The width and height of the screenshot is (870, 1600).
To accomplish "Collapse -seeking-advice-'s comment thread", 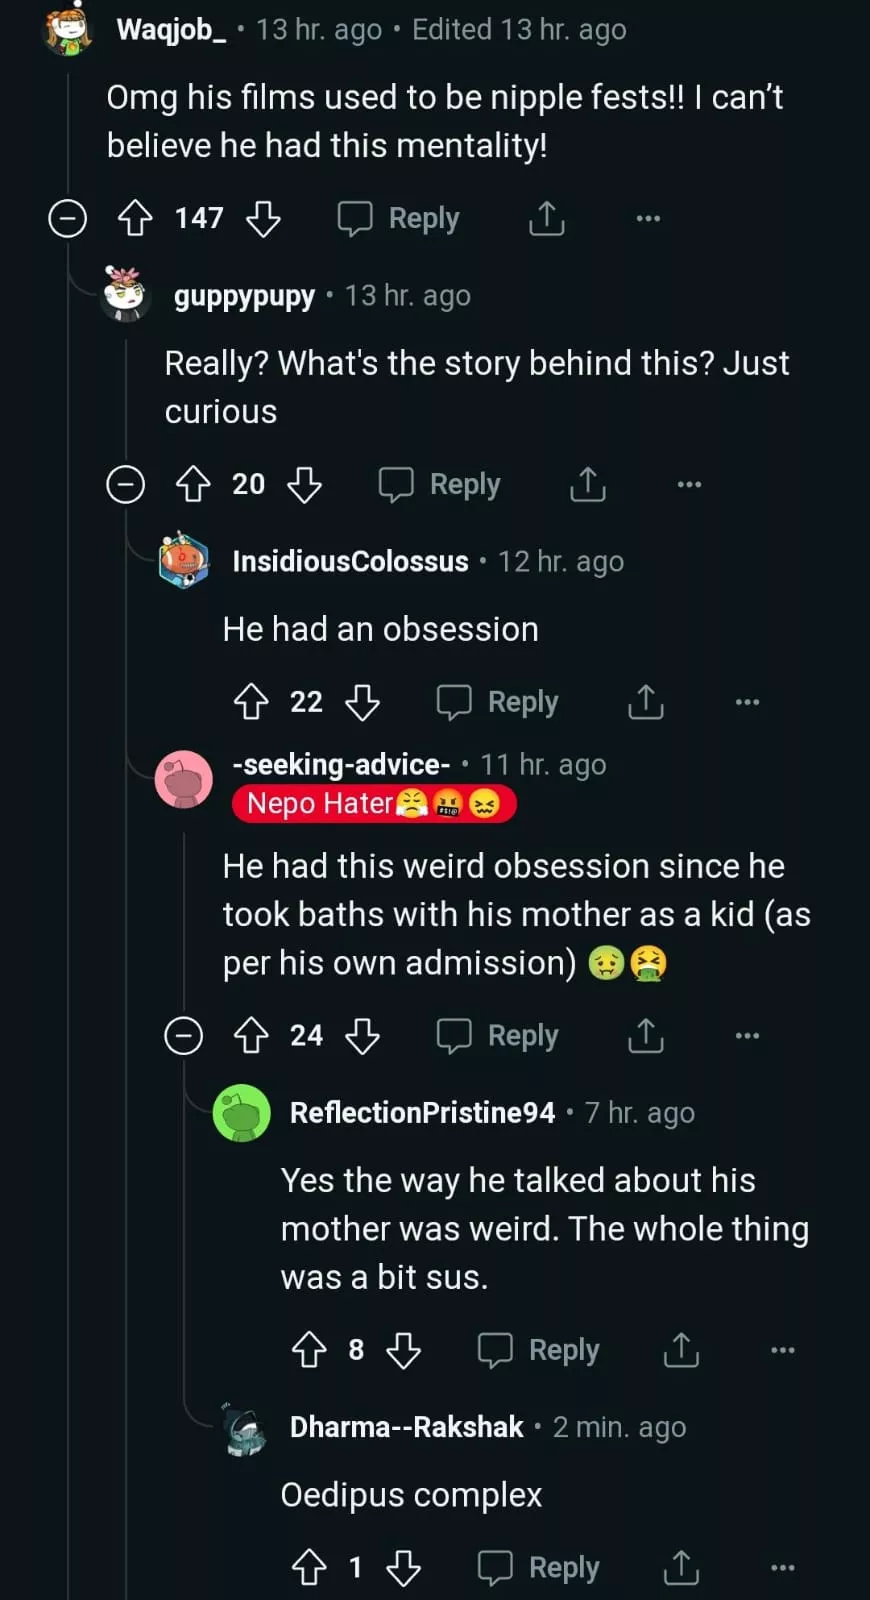I will [x=184, y=1036].
